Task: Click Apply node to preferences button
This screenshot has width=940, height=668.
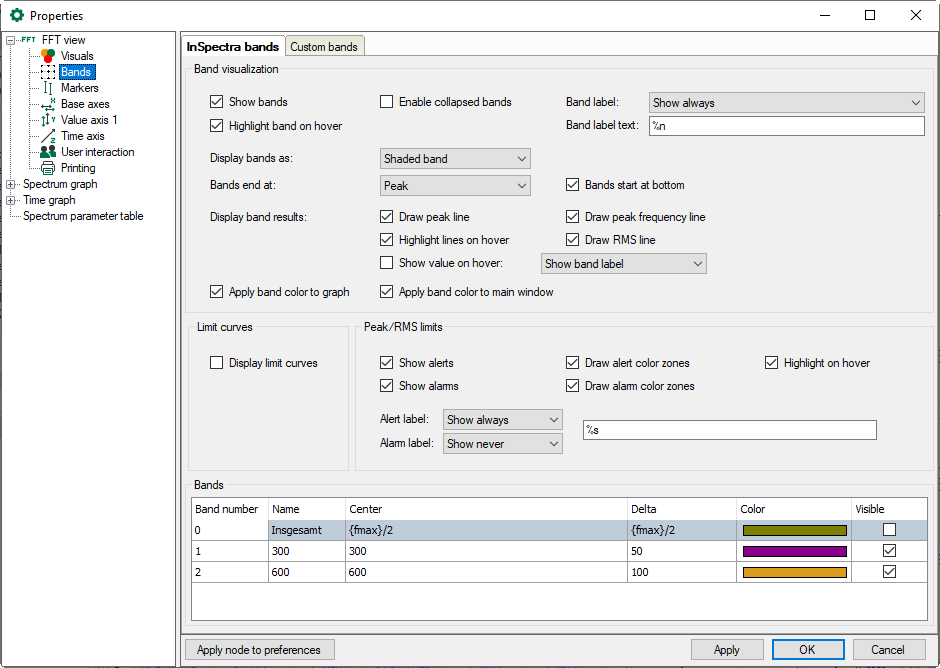Action: tap(259, 650)
